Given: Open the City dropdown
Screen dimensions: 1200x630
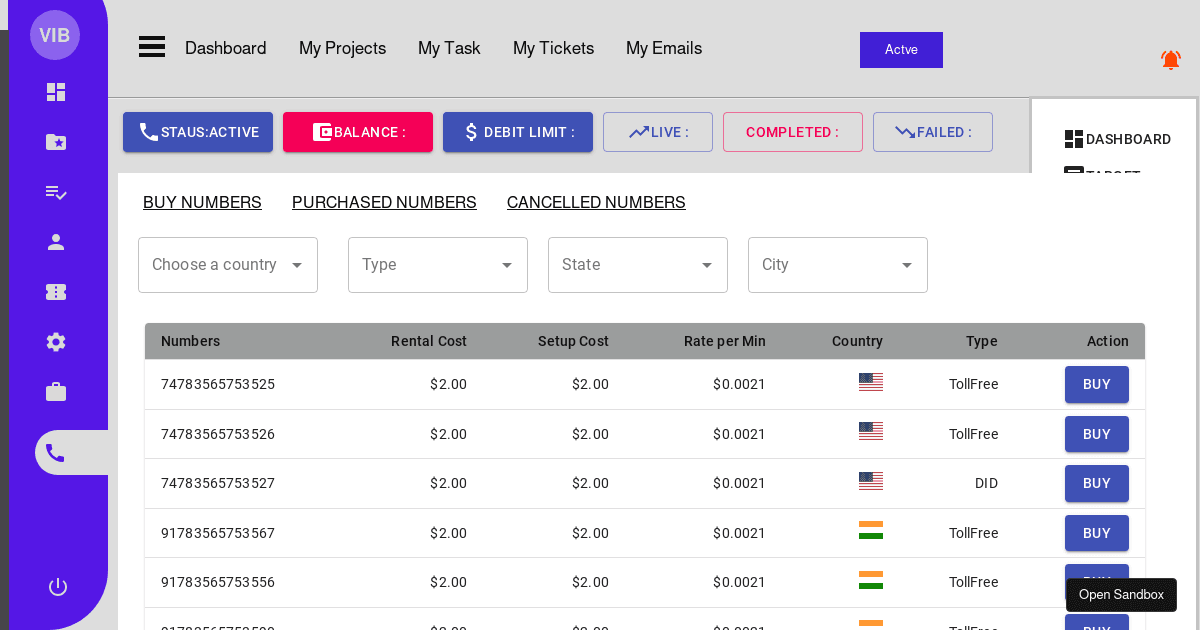Looking at the screenshot, I should 838,265.
